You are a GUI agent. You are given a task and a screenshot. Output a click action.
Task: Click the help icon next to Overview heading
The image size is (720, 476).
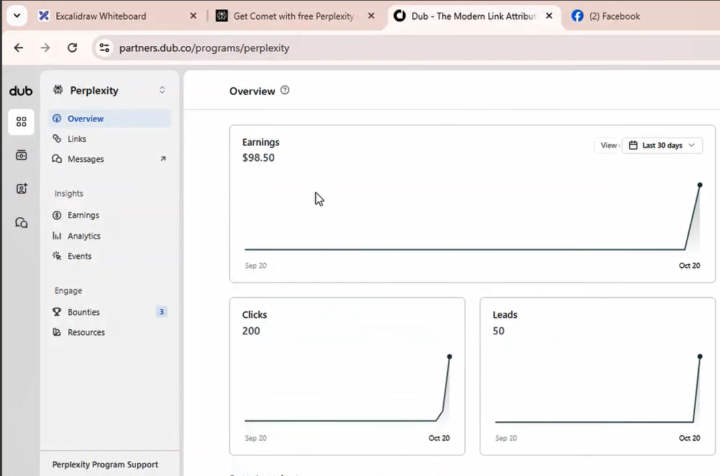285,91
